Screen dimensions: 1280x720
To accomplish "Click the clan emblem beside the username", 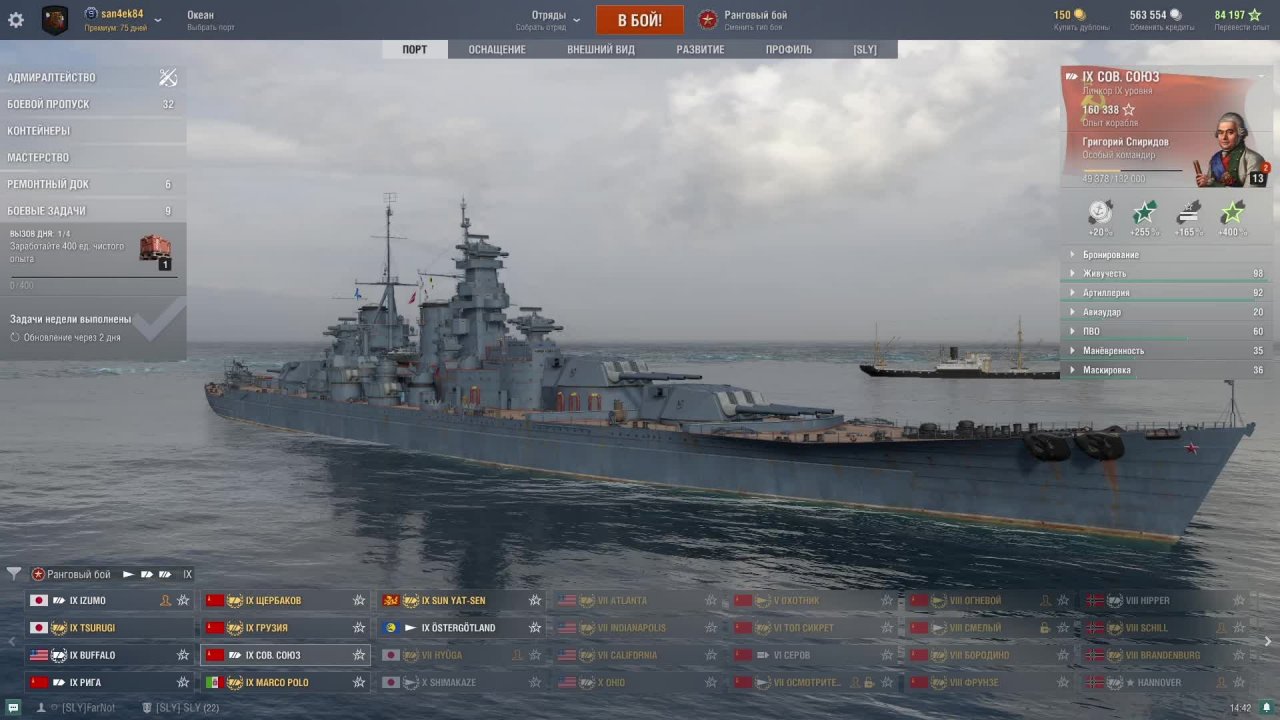I will tap(55, 20).
